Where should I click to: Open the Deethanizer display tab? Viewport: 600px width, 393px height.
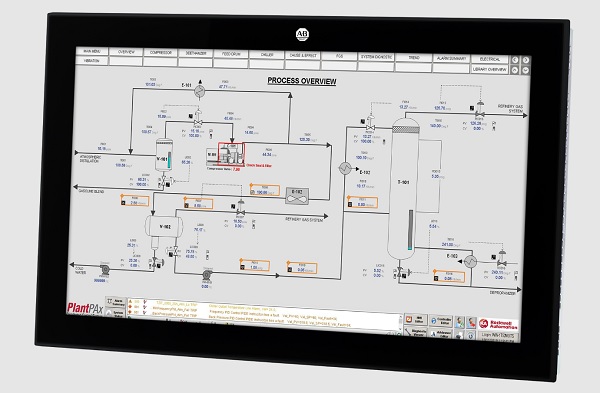point(196,53)
